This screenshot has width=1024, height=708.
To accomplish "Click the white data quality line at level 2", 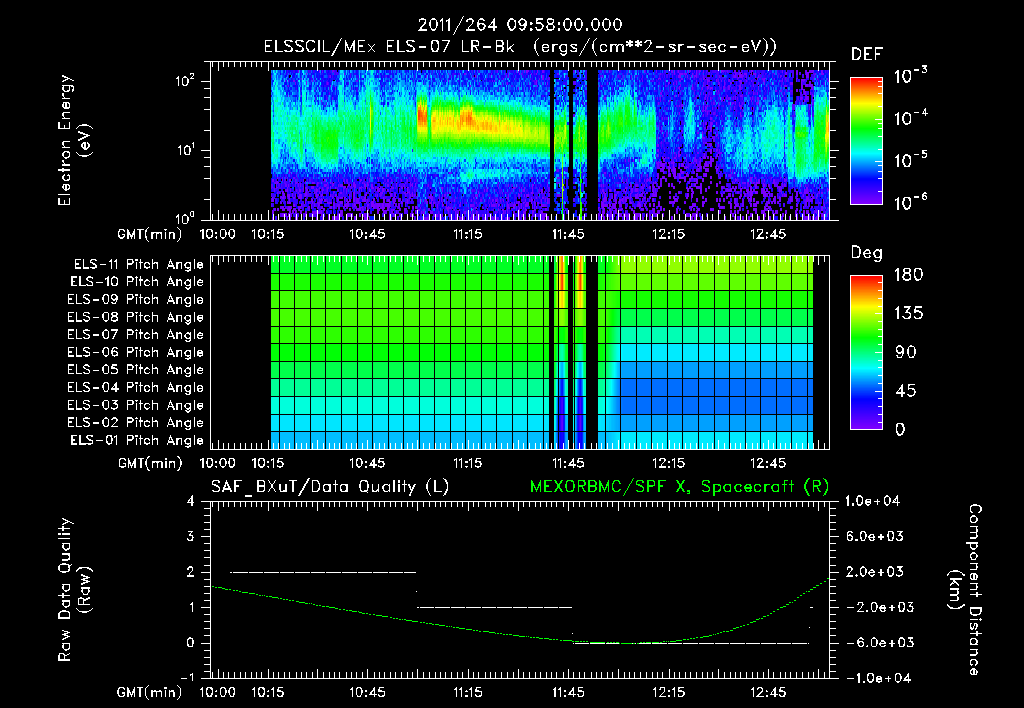I will 323,572.
